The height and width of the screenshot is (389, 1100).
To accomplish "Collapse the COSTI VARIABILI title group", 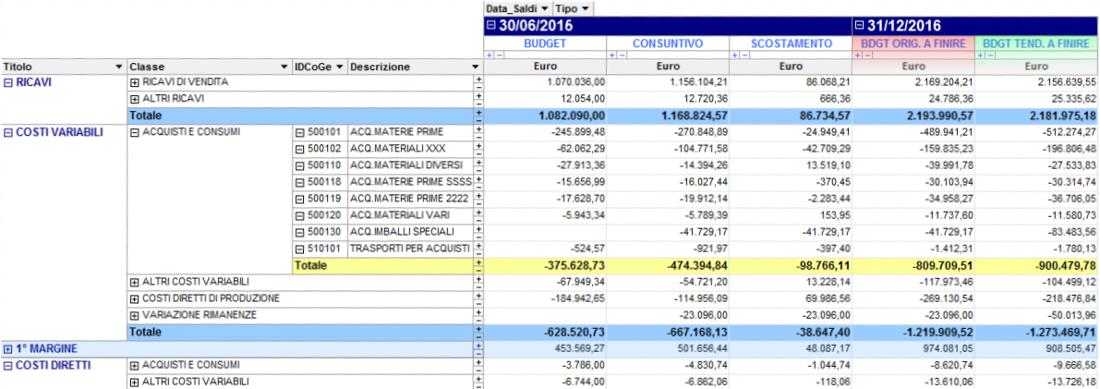I will click(9, 133).
